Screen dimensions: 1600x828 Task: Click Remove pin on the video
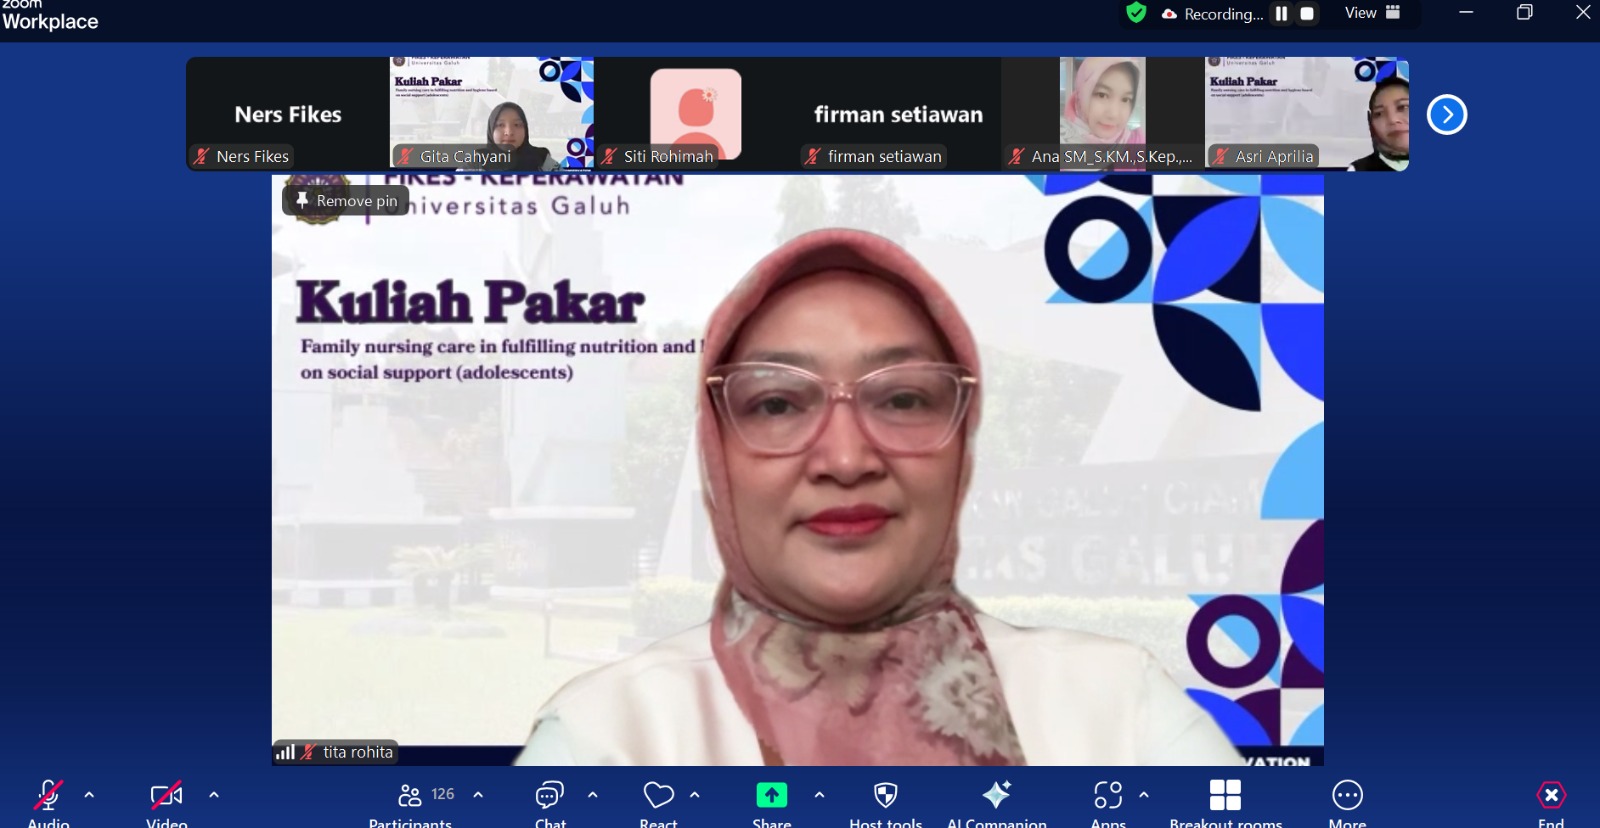[x=346, y=201]
